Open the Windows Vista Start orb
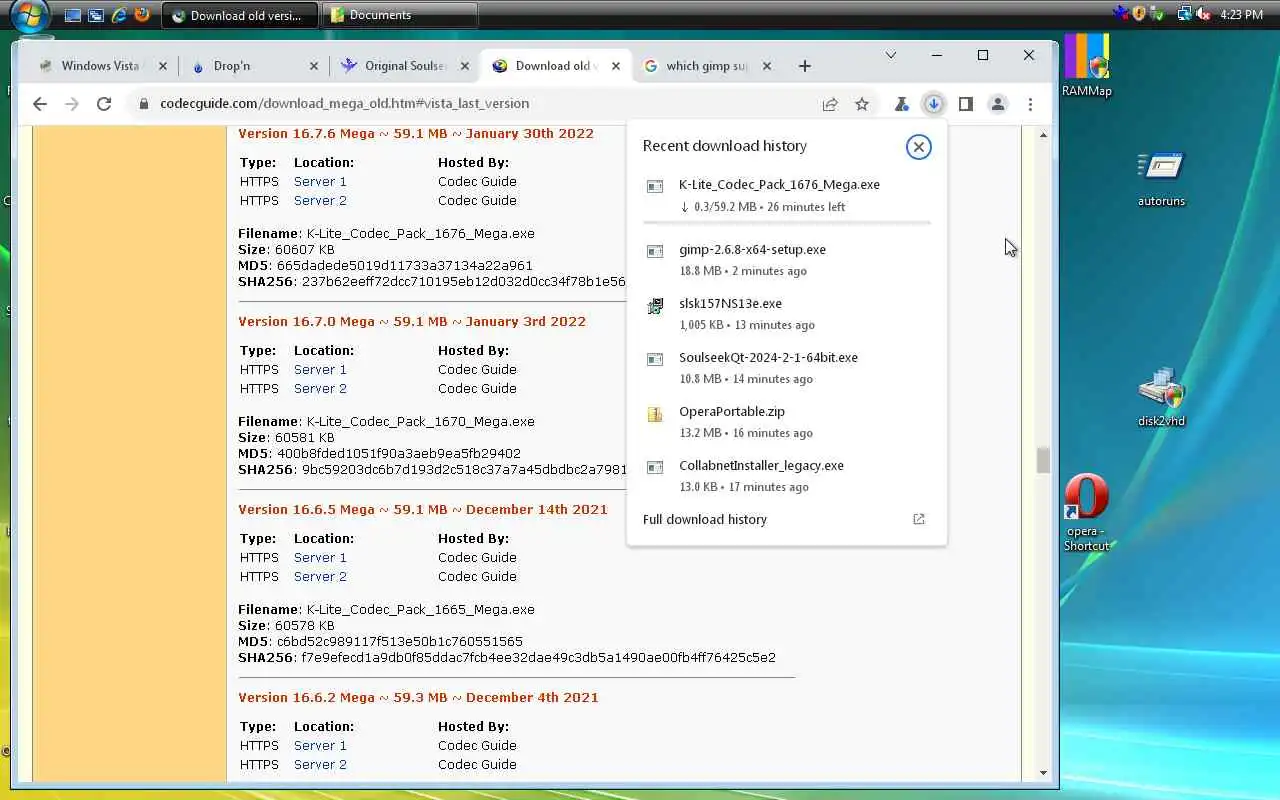The image size is (1280, 800). tap(29, 15)
